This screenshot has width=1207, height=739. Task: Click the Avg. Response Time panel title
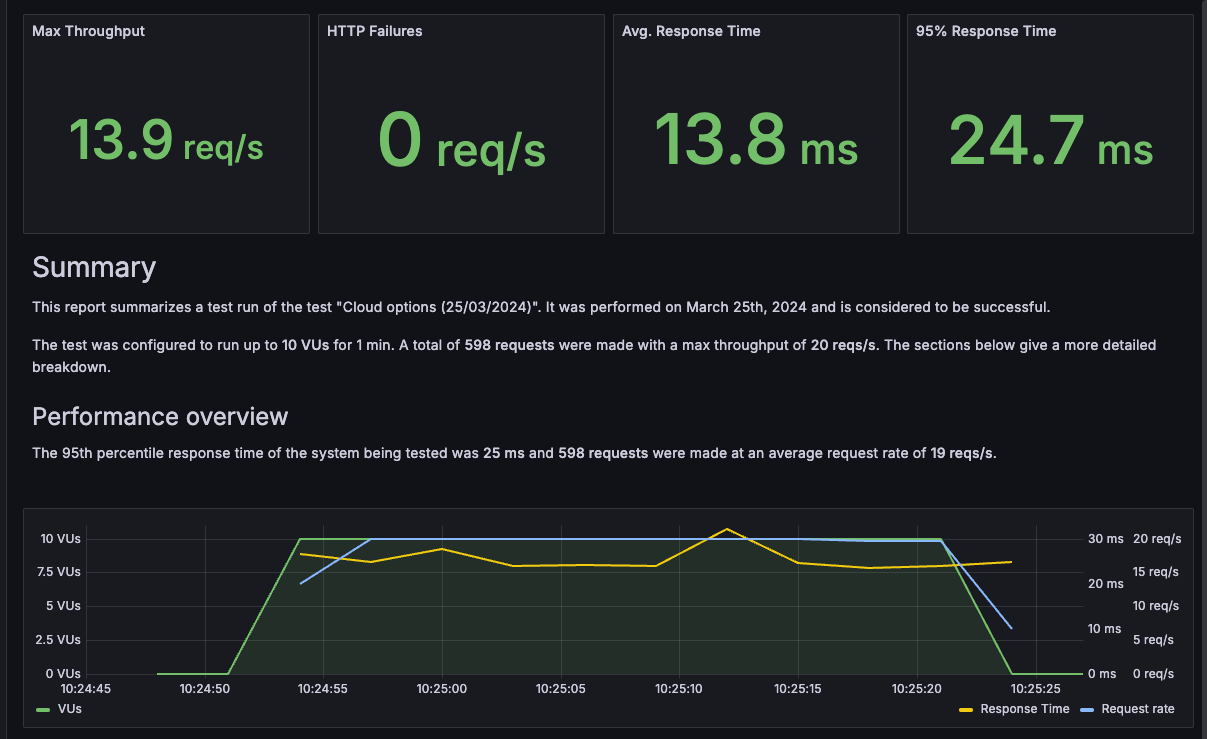click(x=691, y=31)
